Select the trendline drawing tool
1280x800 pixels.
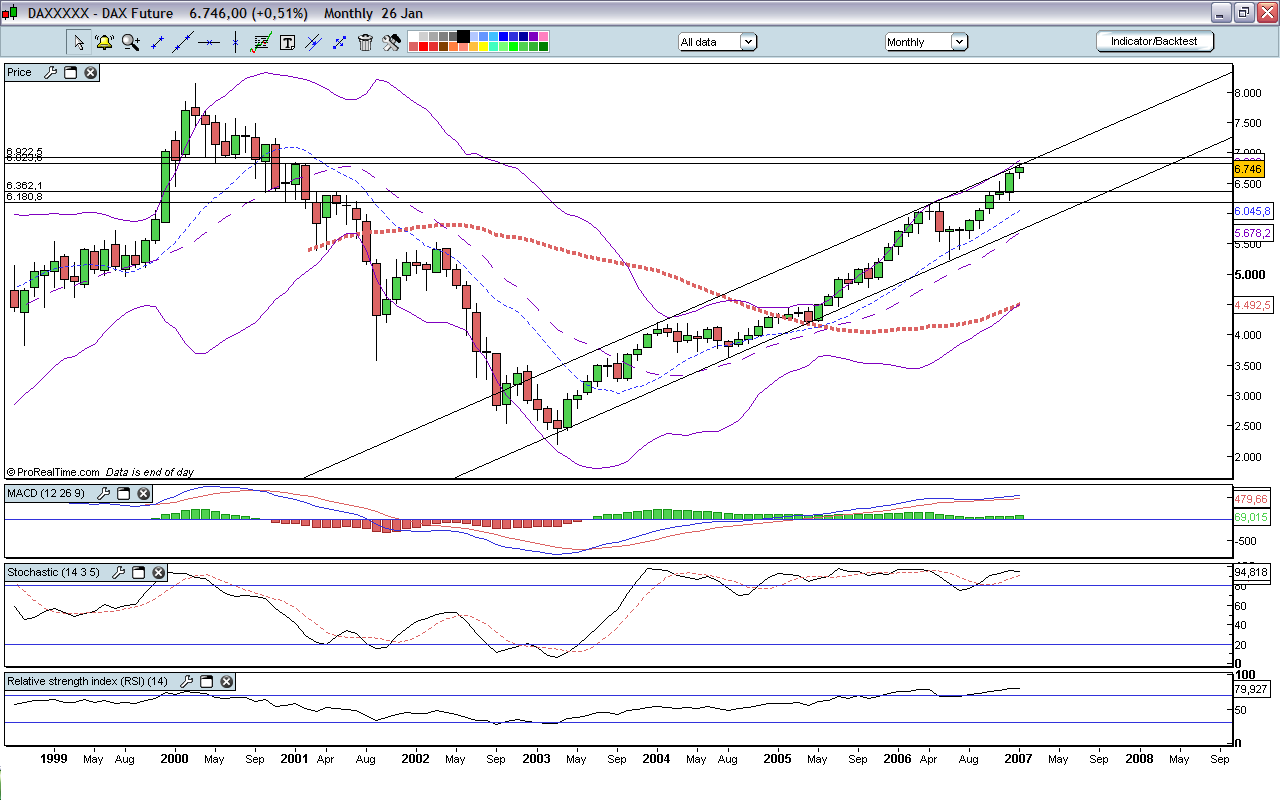[x=183, y=42]
